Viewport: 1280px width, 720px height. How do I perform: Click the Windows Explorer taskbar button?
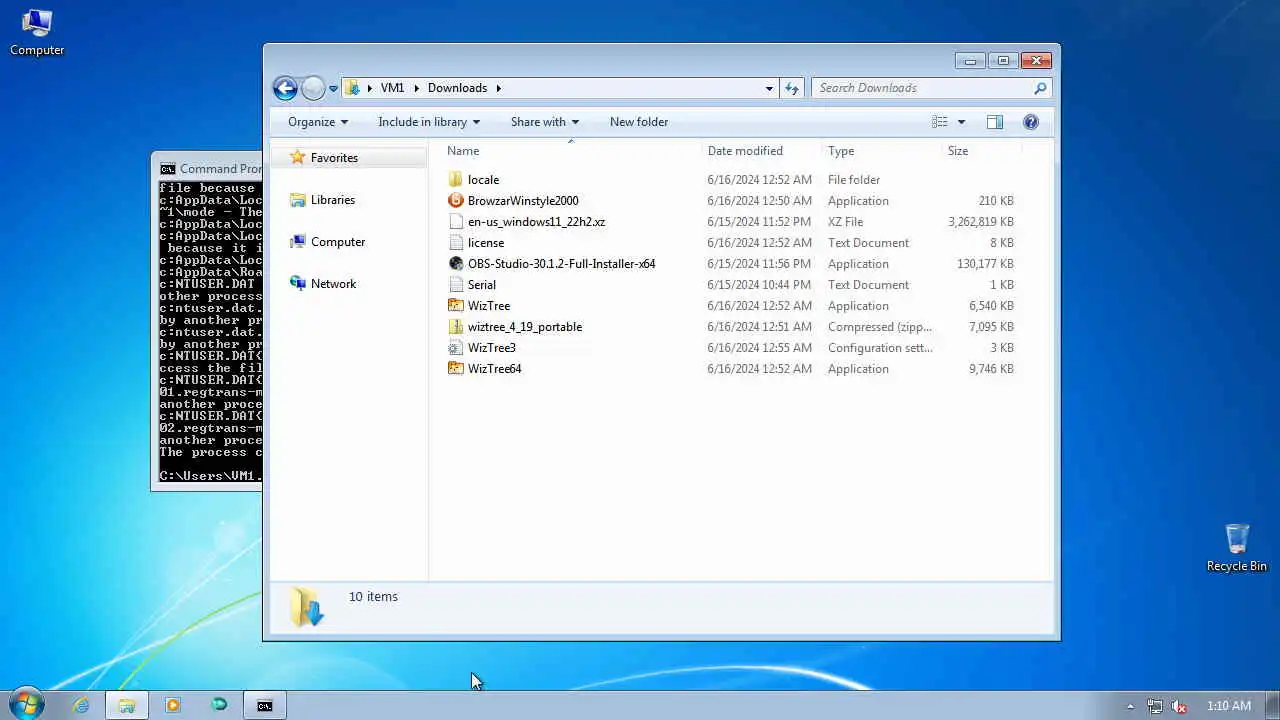coord(127,705)
